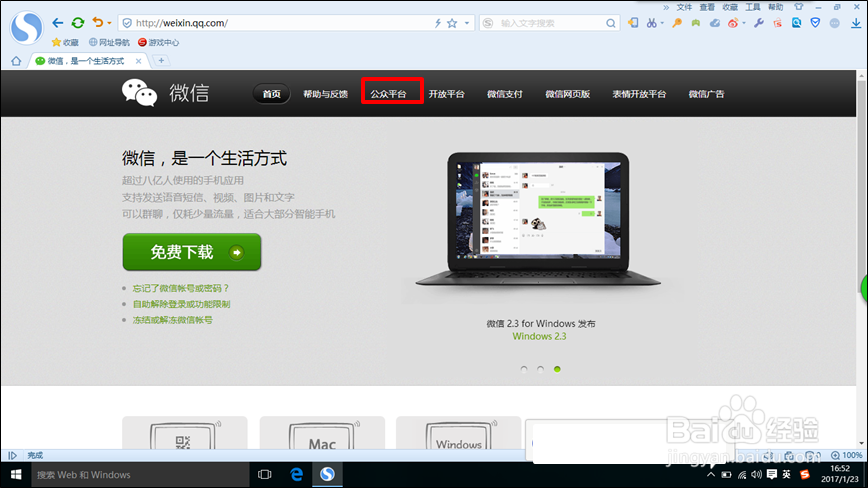Open the Weibo toolbar icon
The image size is (868, 488).
click(733, 23)
